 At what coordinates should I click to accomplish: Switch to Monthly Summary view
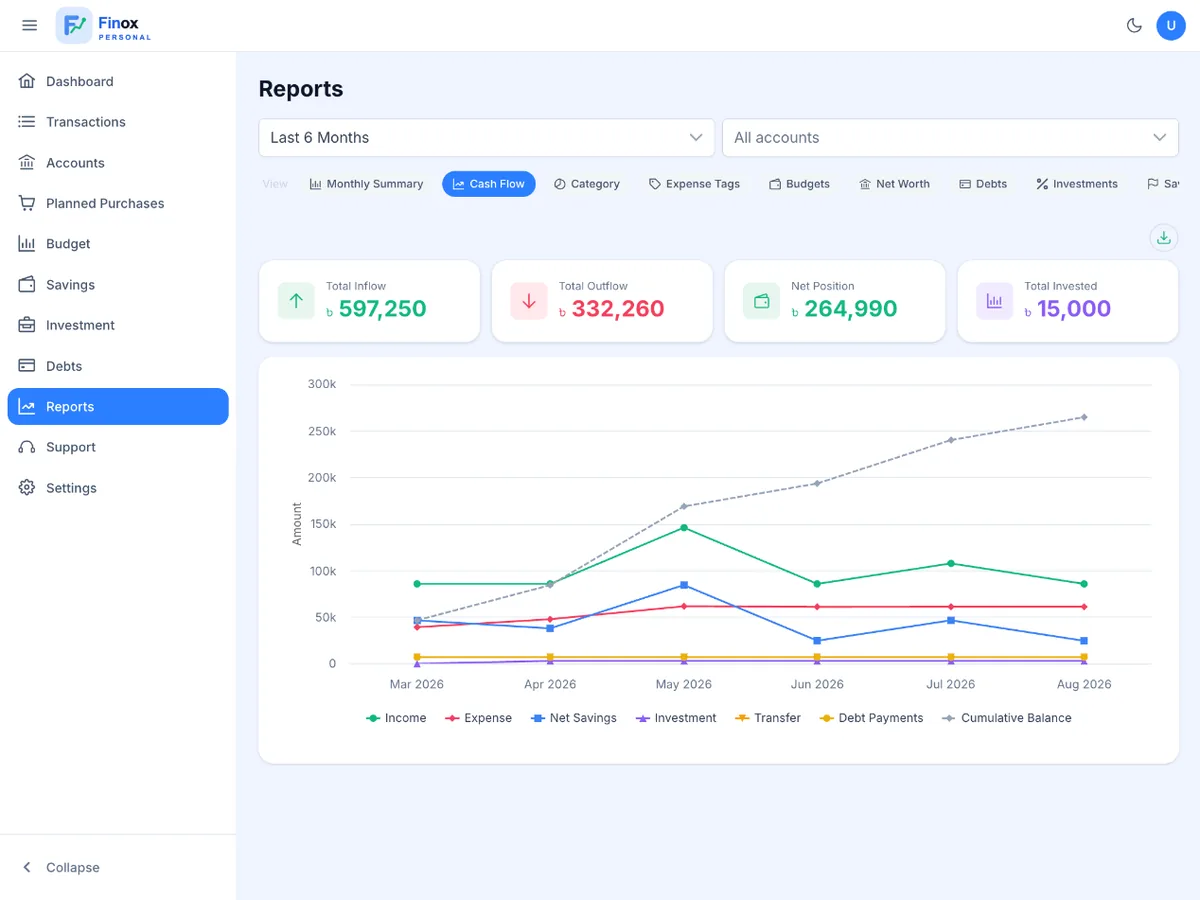point(366,184)
